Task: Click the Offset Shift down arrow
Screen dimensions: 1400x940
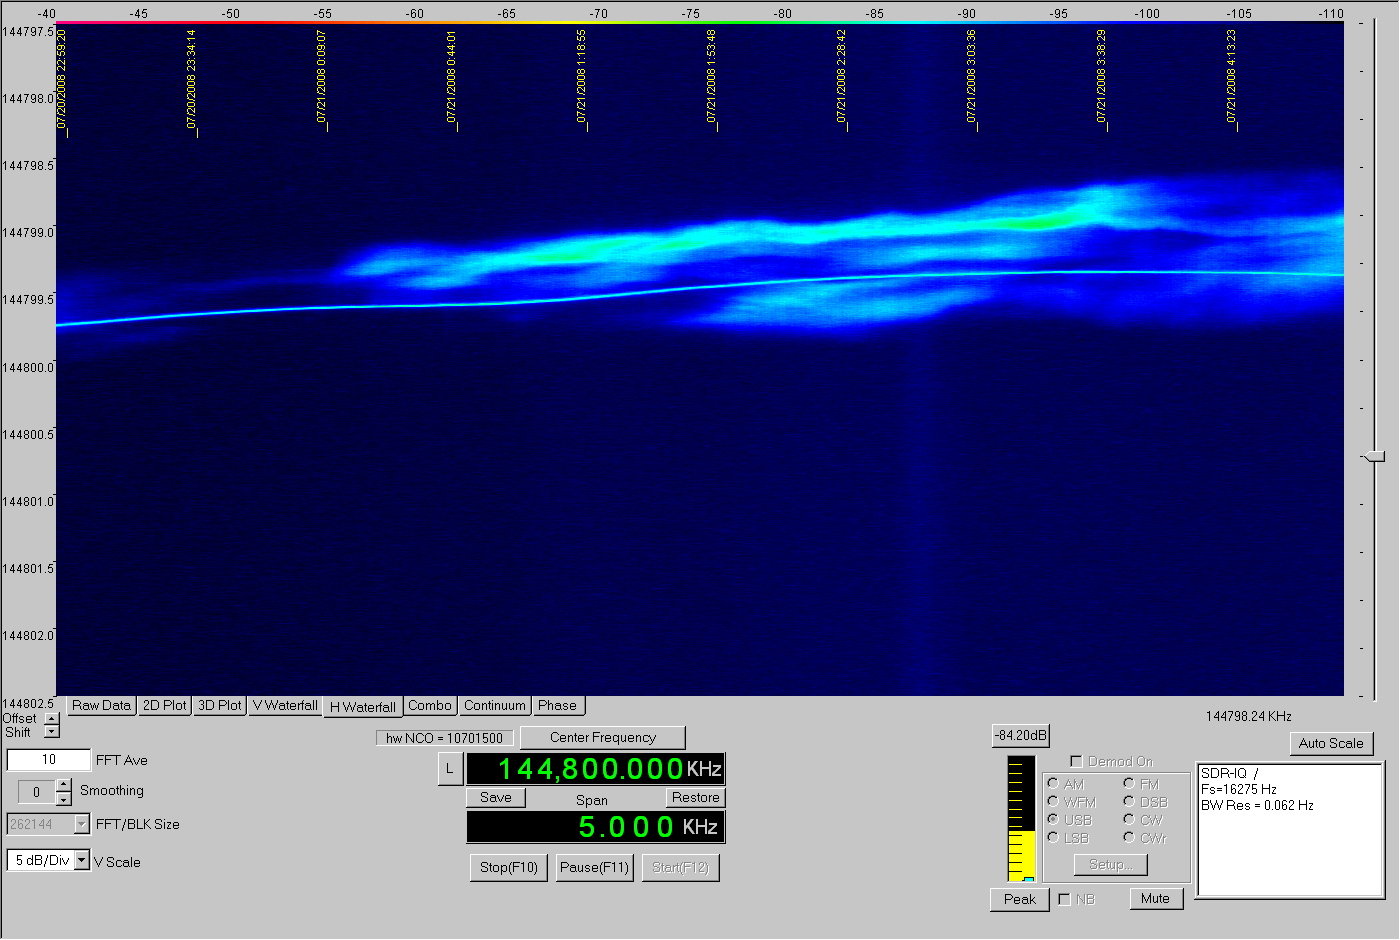Action: (52, 732)
